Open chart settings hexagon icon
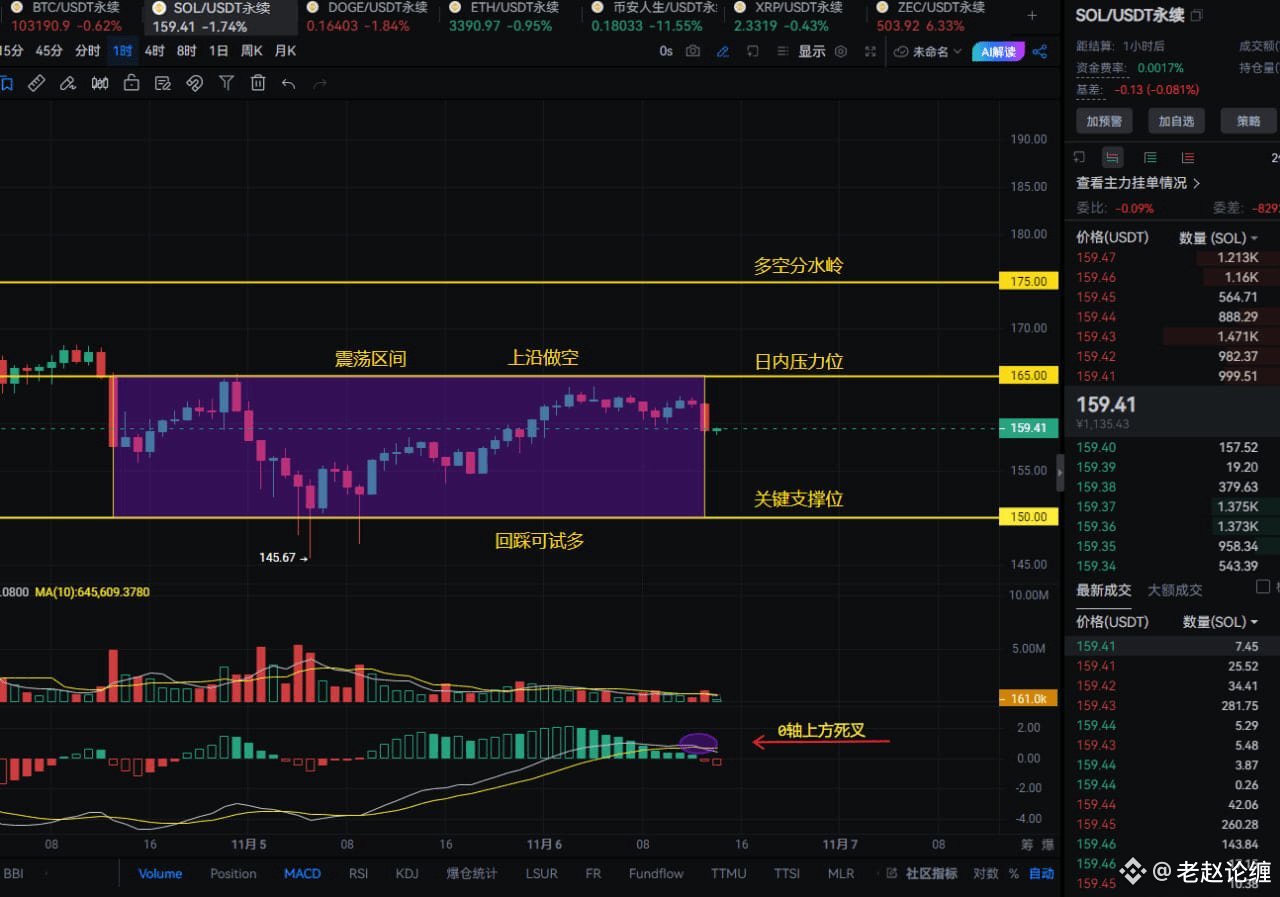Image resolution: width=1280 pixels, height=897 pixels. 841,51
